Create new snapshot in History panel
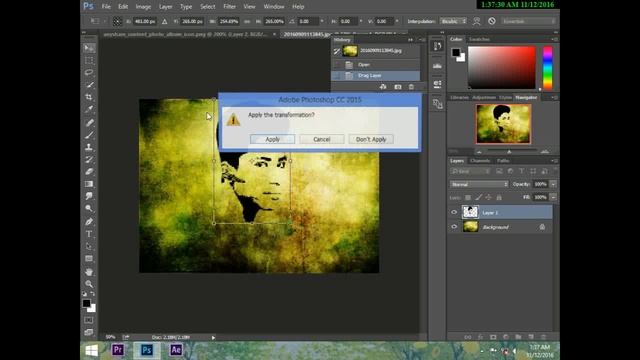640x360 pixels. 398,87
